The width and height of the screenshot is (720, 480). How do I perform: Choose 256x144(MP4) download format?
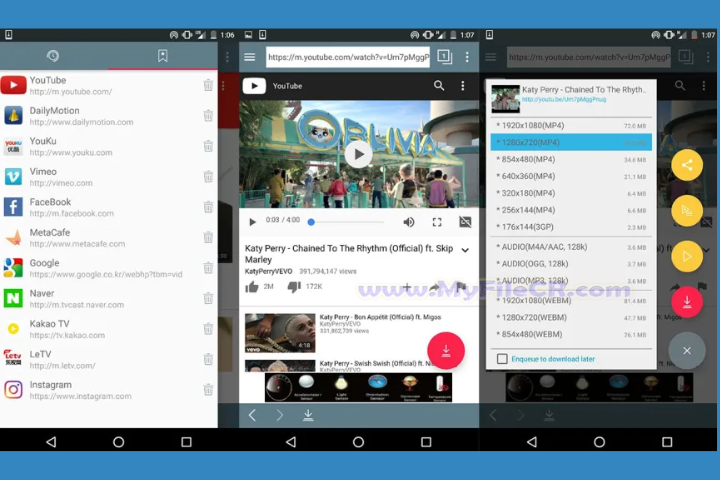coord(571,210)
